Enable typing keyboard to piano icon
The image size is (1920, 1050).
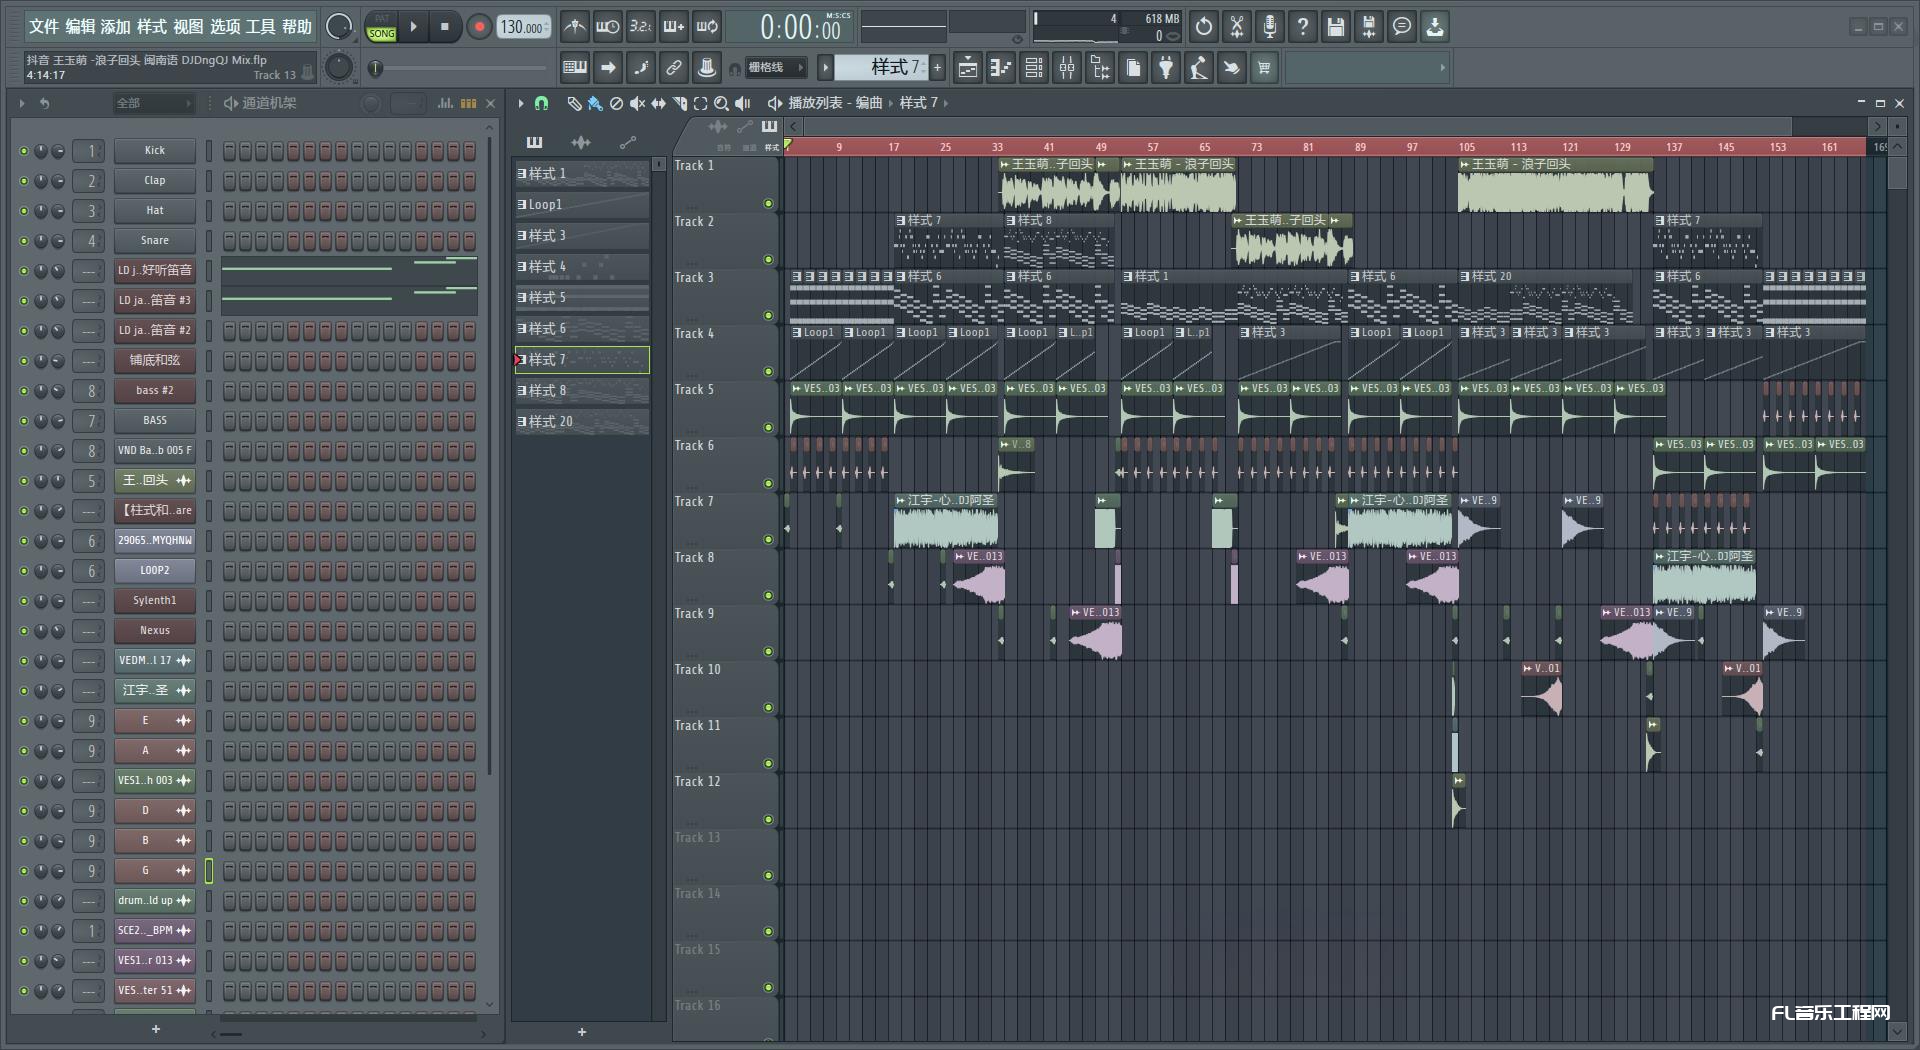(575, 68)
